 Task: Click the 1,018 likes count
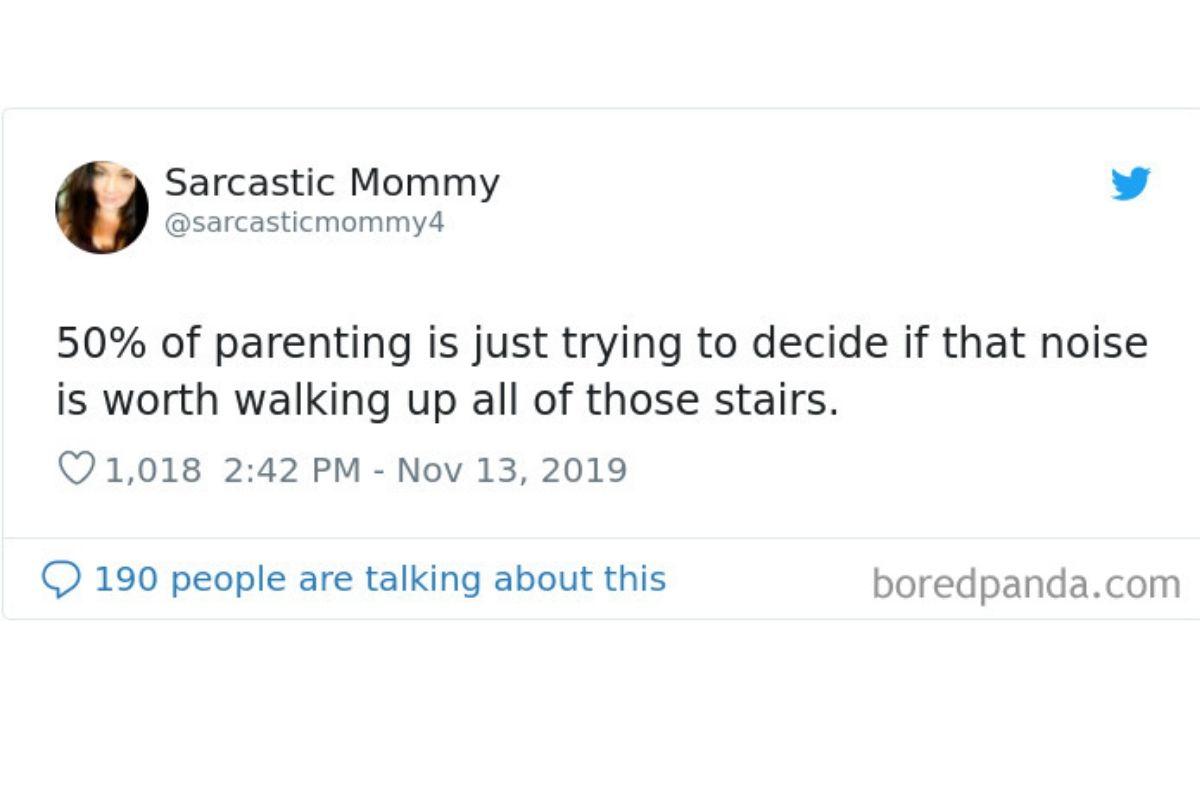tap(153, 469)
